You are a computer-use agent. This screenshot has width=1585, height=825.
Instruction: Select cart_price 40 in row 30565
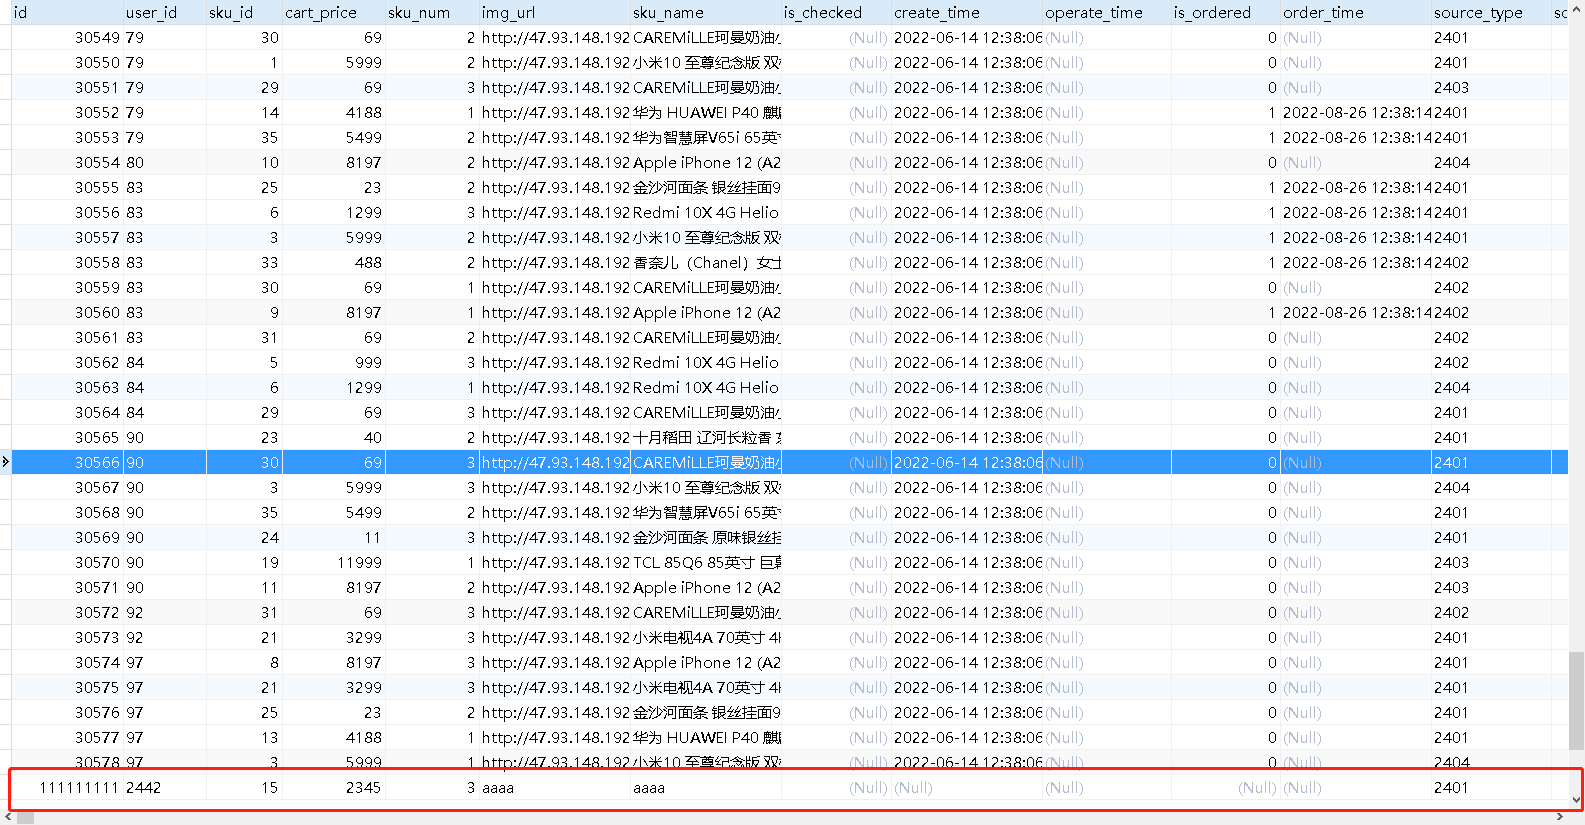pyautogui.click(x=334, y=437)
